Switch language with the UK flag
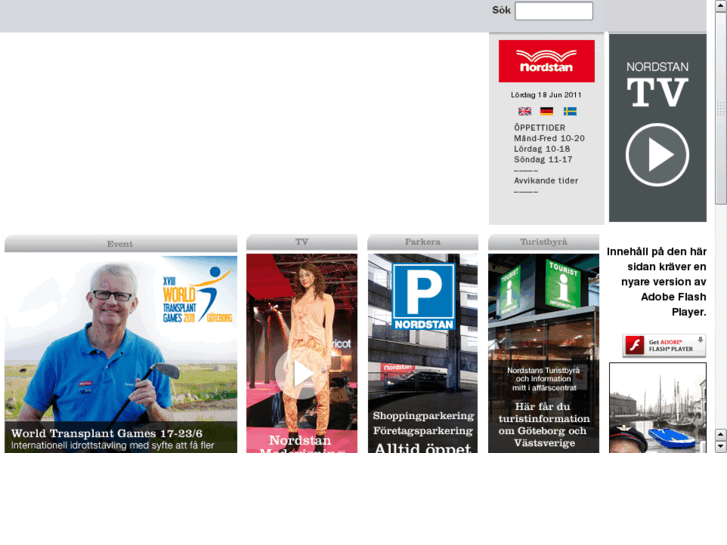 click(x=524, y=111)
